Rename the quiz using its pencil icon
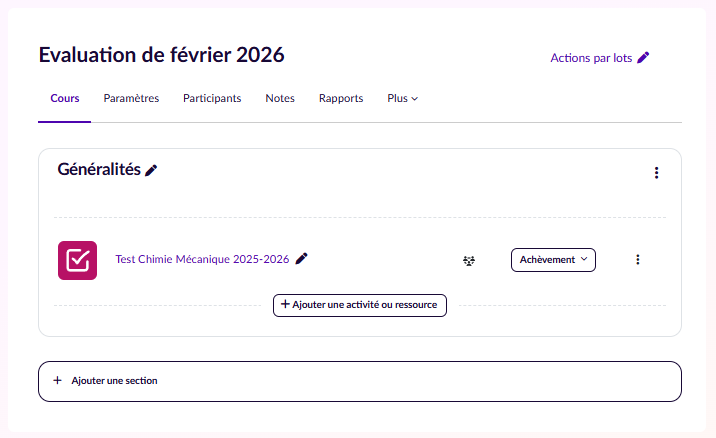The height and width of the screenshot is (438, 716). pyautogui.click(x=302, y=258)
